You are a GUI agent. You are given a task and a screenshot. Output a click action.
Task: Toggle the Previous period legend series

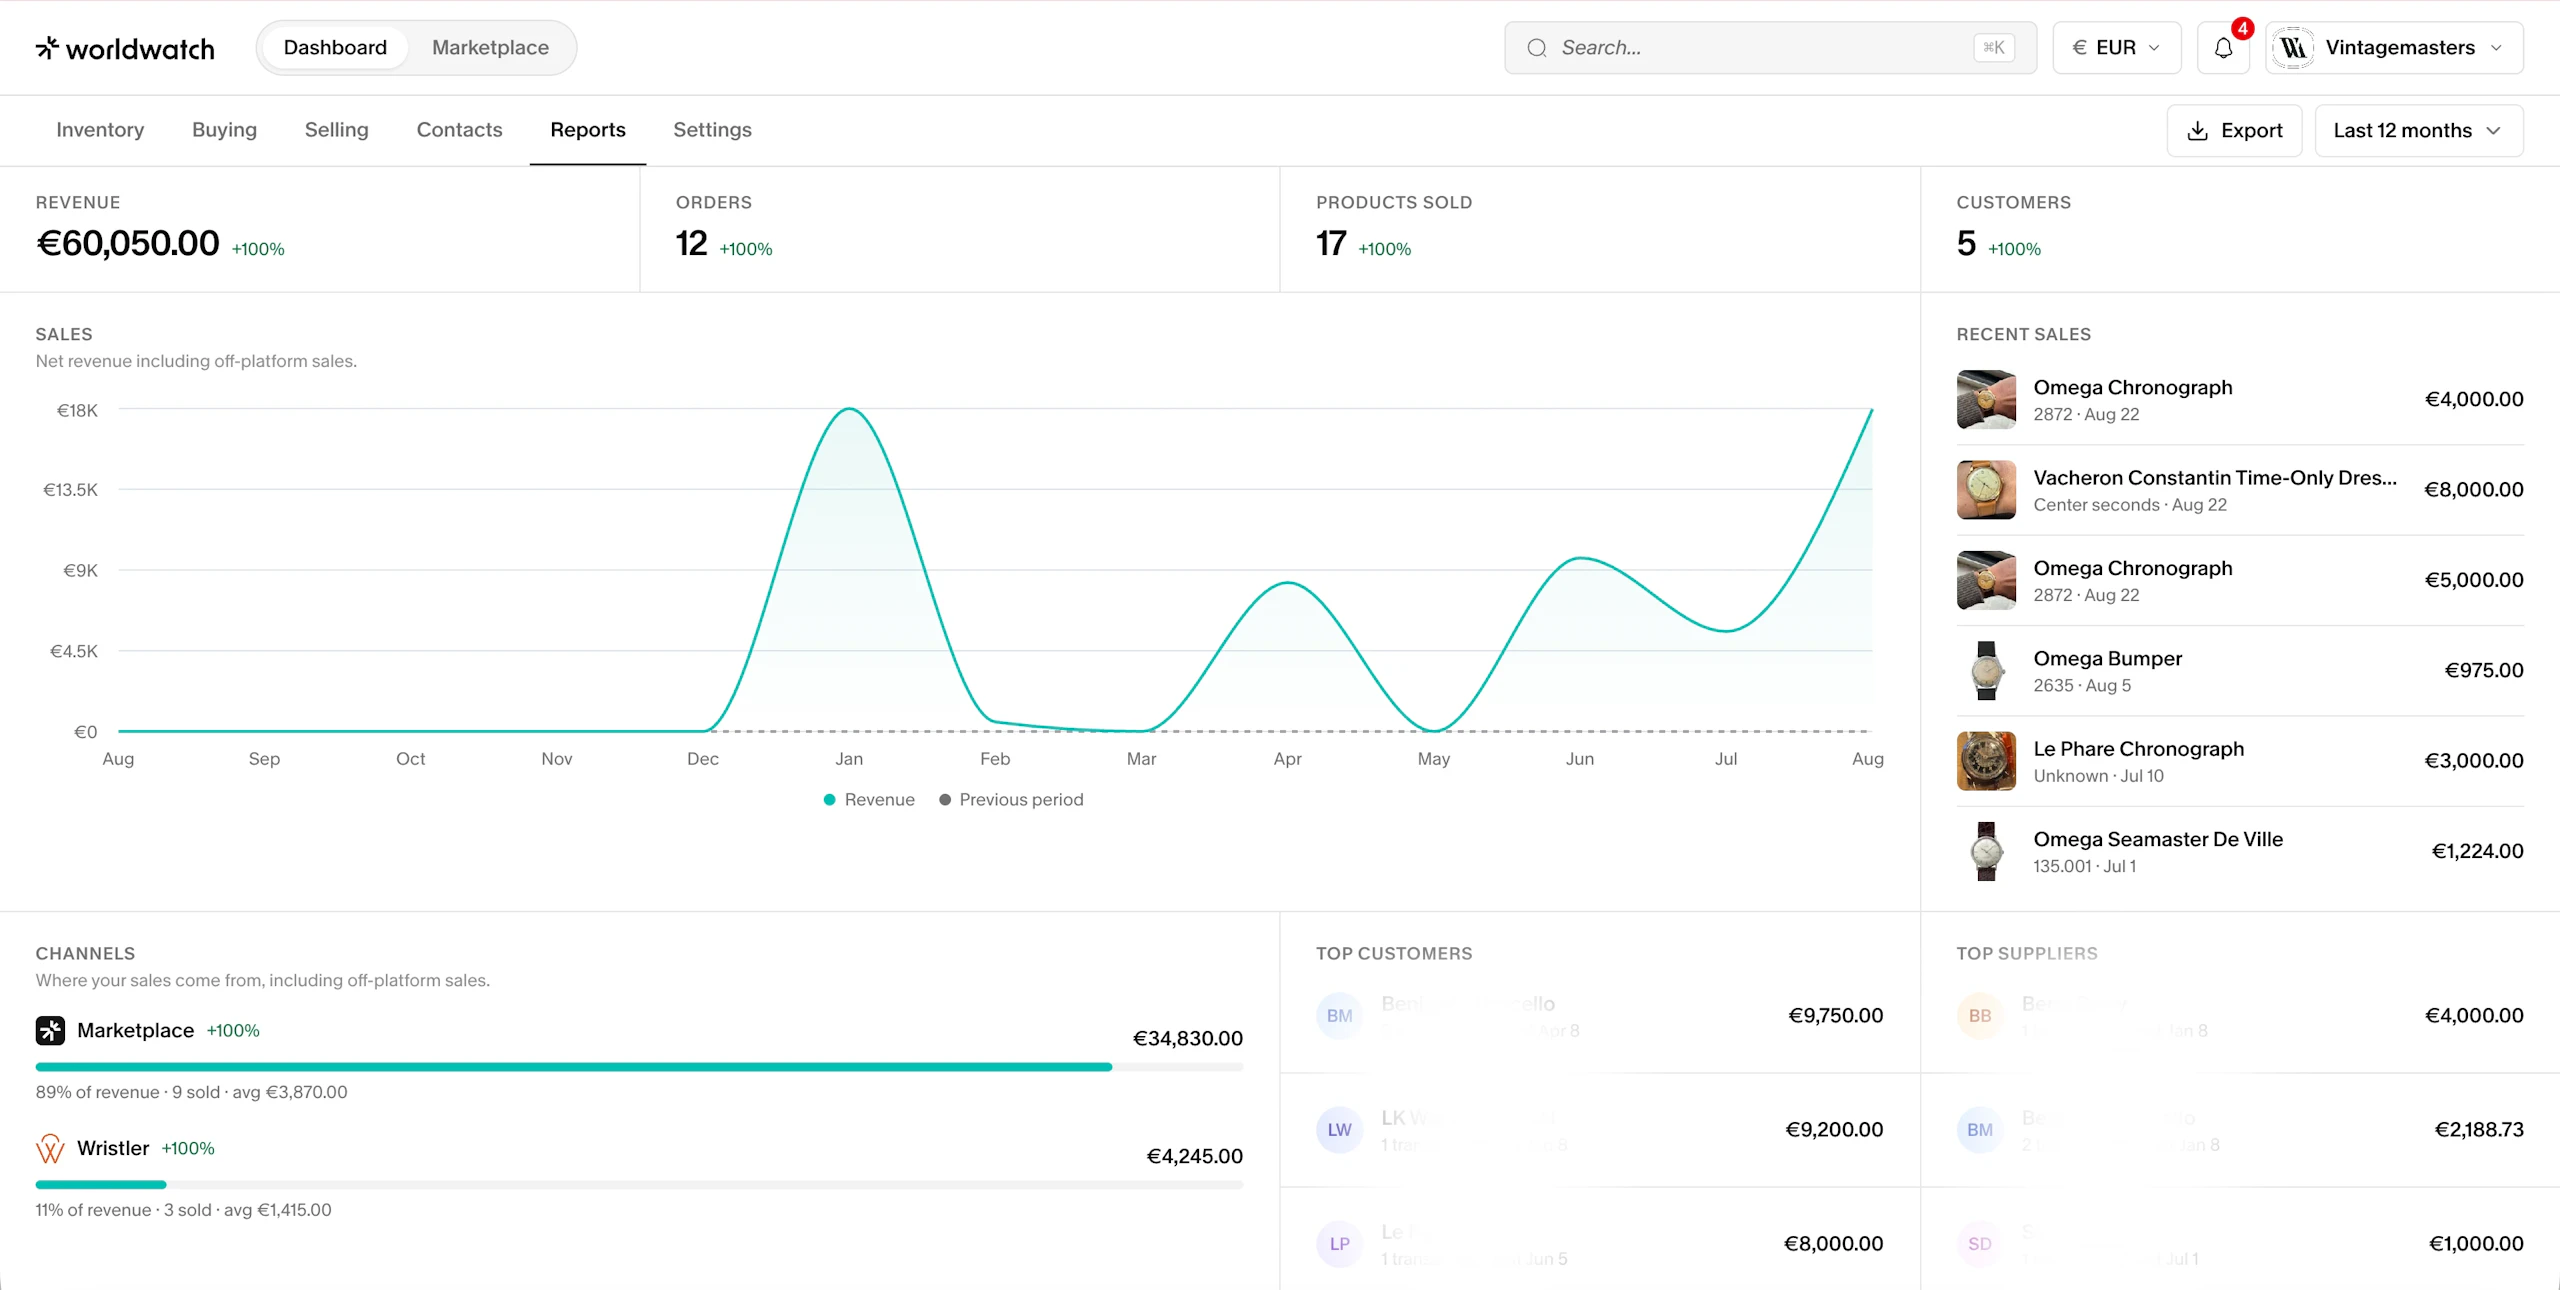click(1011, 800)
